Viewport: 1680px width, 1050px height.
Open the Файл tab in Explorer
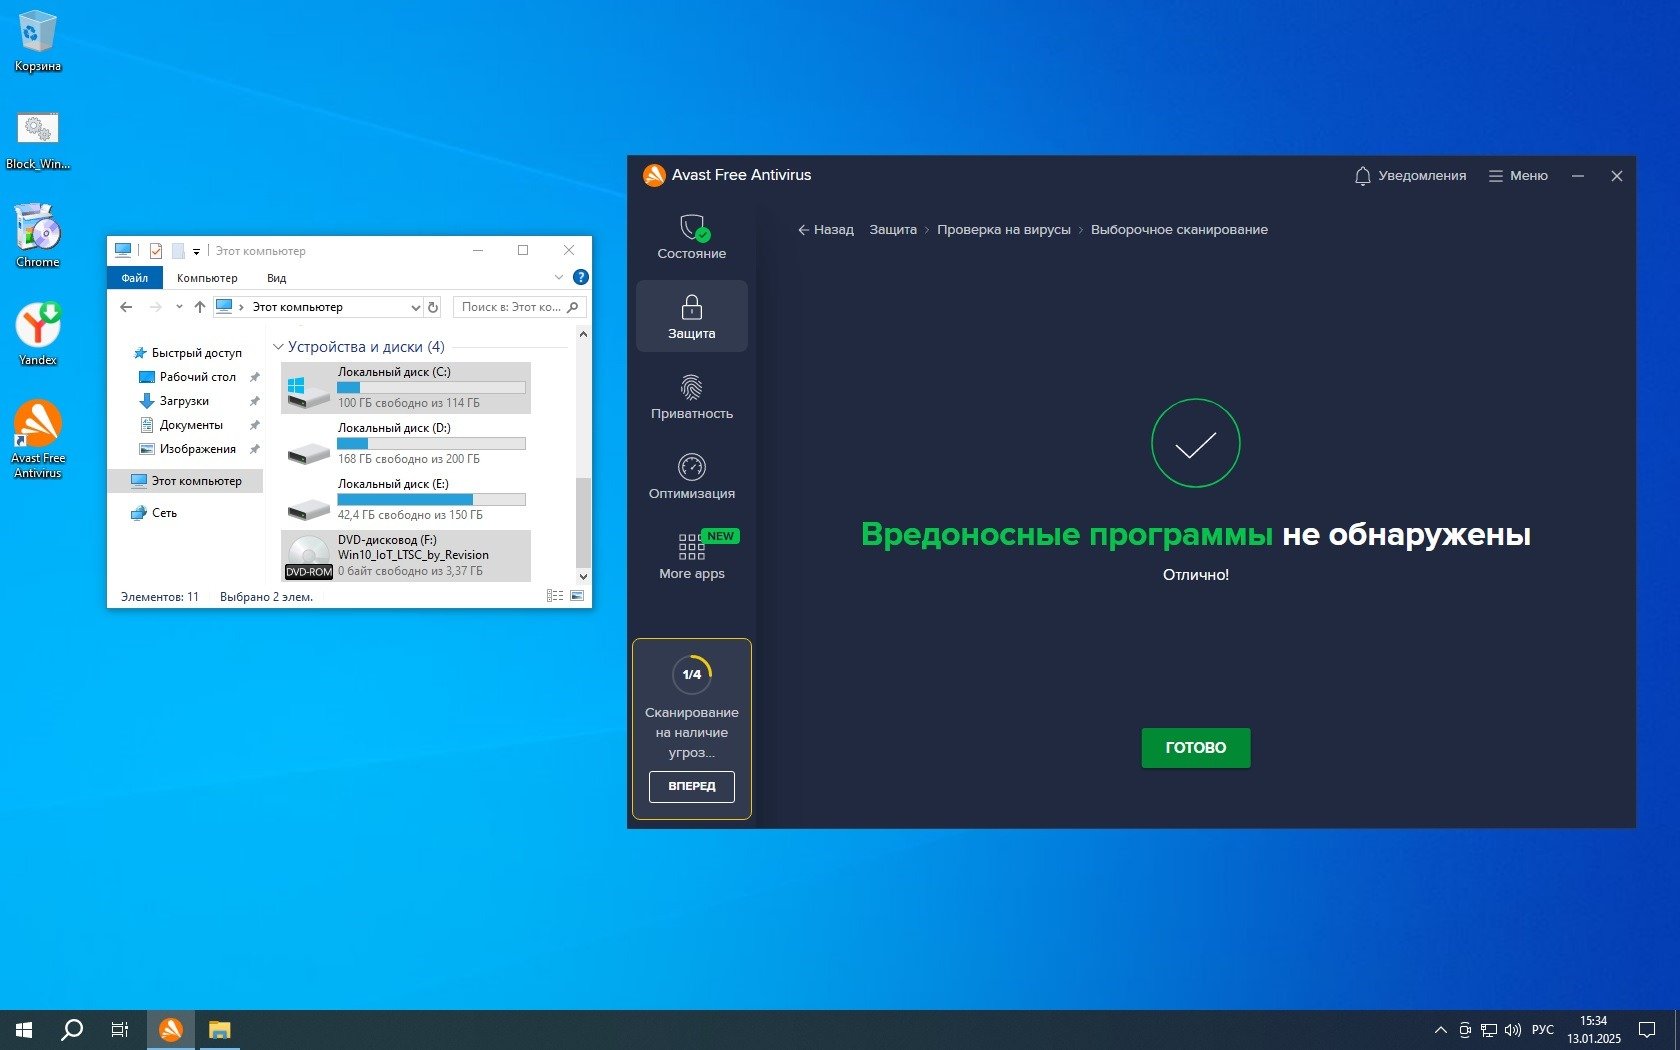pyautogui.click(x=135, y=278)
